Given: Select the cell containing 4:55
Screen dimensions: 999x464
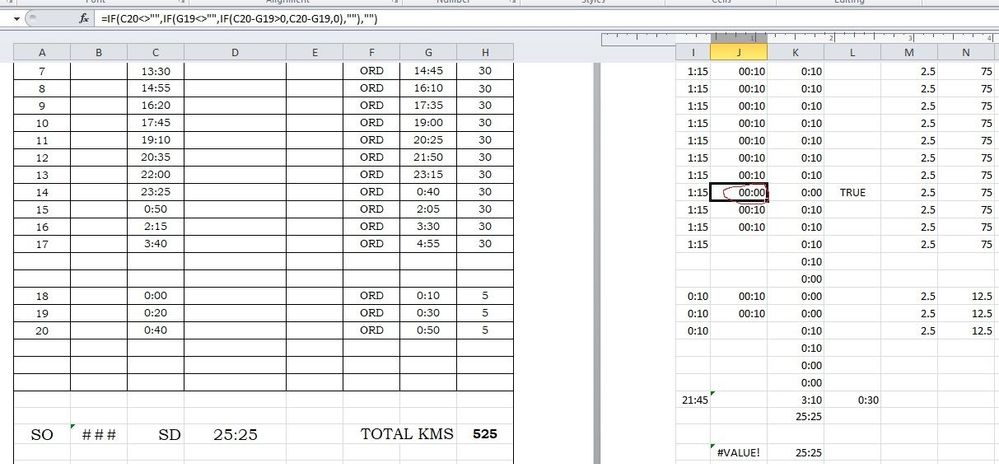Looking at the screenshot, I should point(428,243).
